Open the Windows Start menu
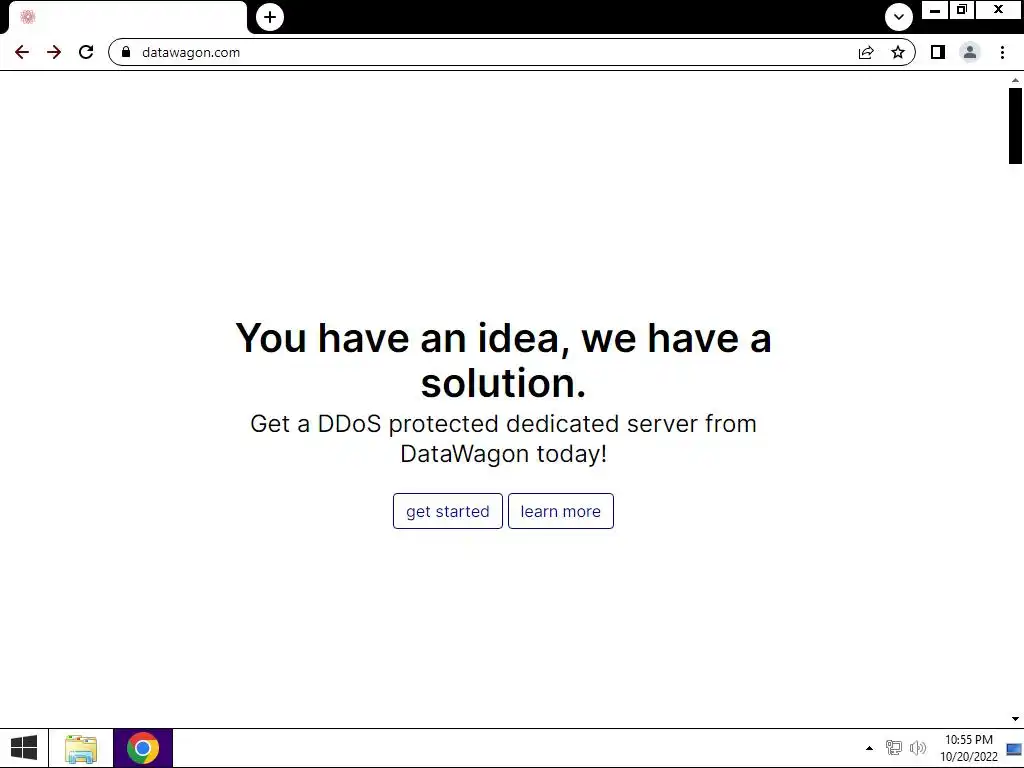The height and width of the screenshot is (768, 1024). 24,748
